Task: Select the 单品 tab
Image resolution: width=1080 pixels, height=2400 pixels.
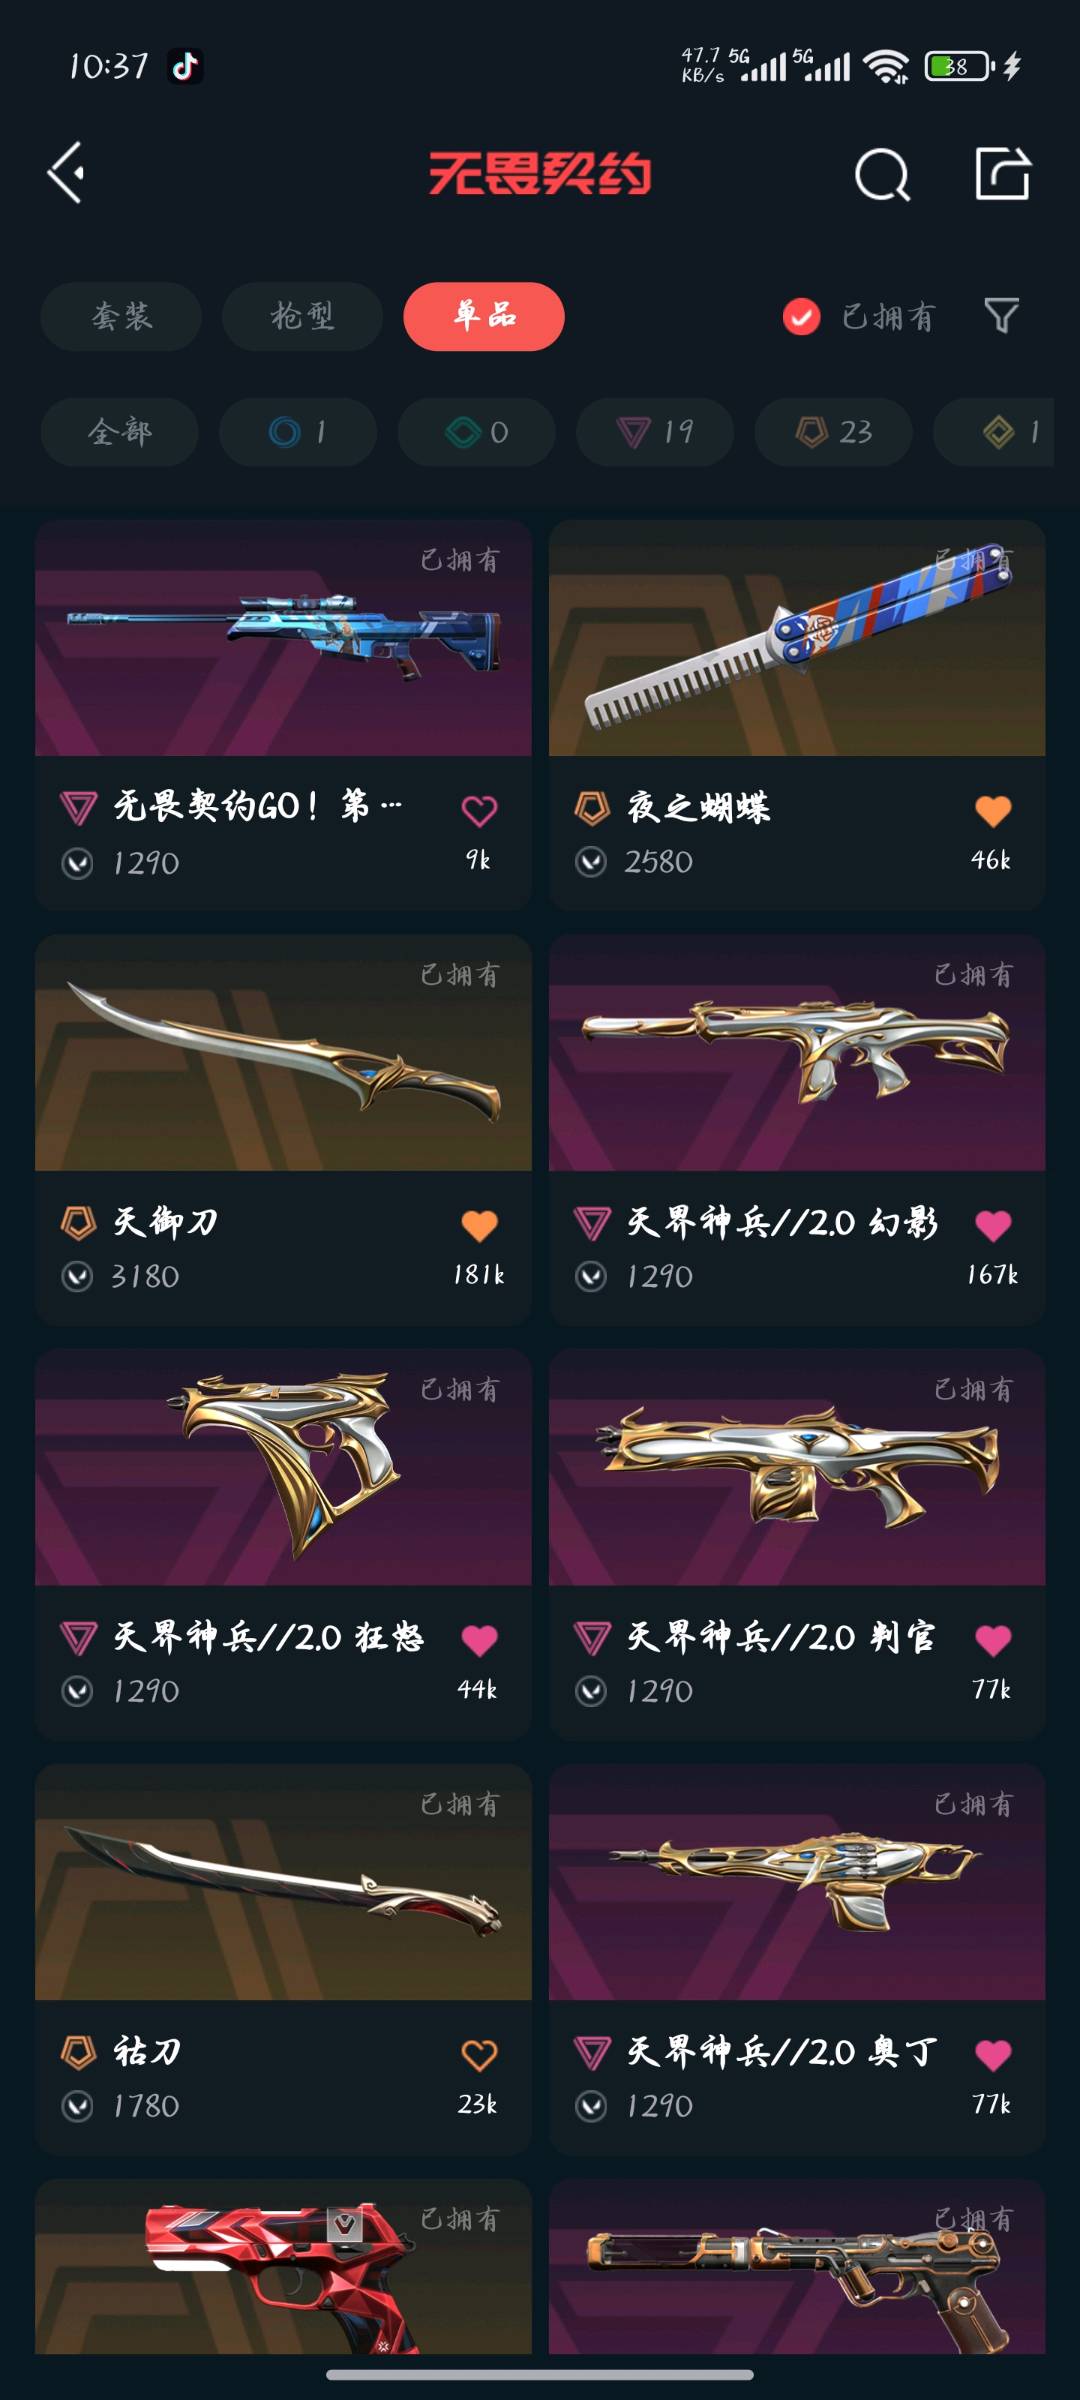Action: 484,316
